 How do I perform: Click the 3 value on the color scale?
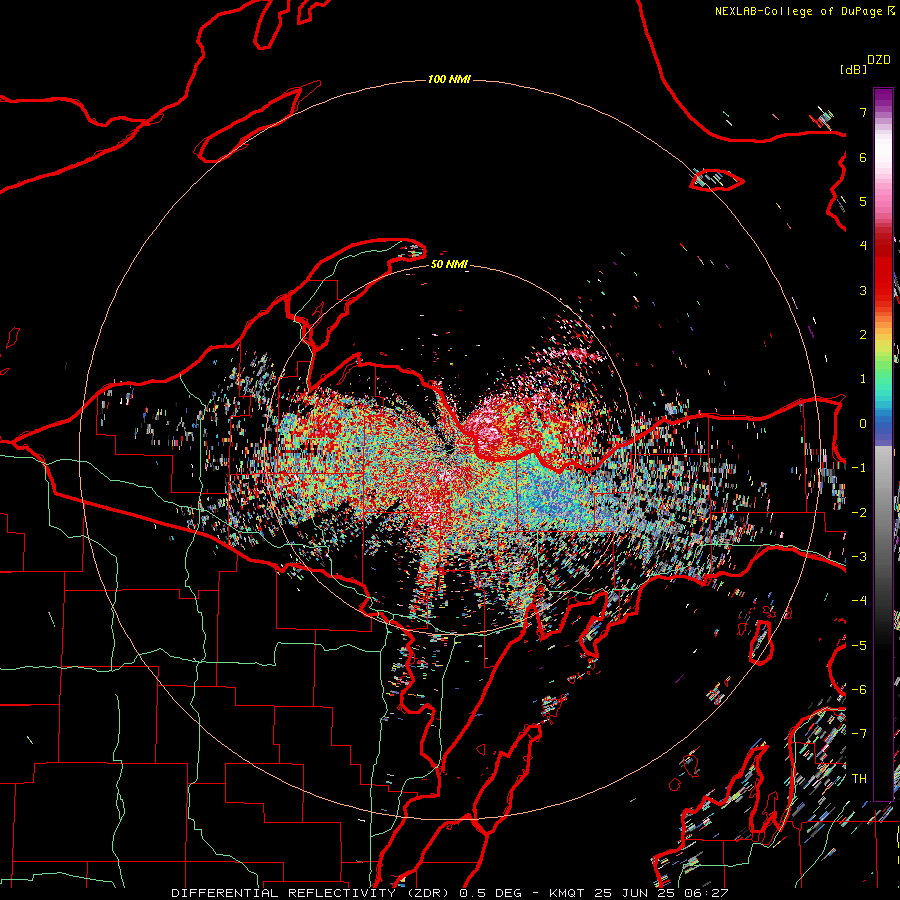[863, 290]
